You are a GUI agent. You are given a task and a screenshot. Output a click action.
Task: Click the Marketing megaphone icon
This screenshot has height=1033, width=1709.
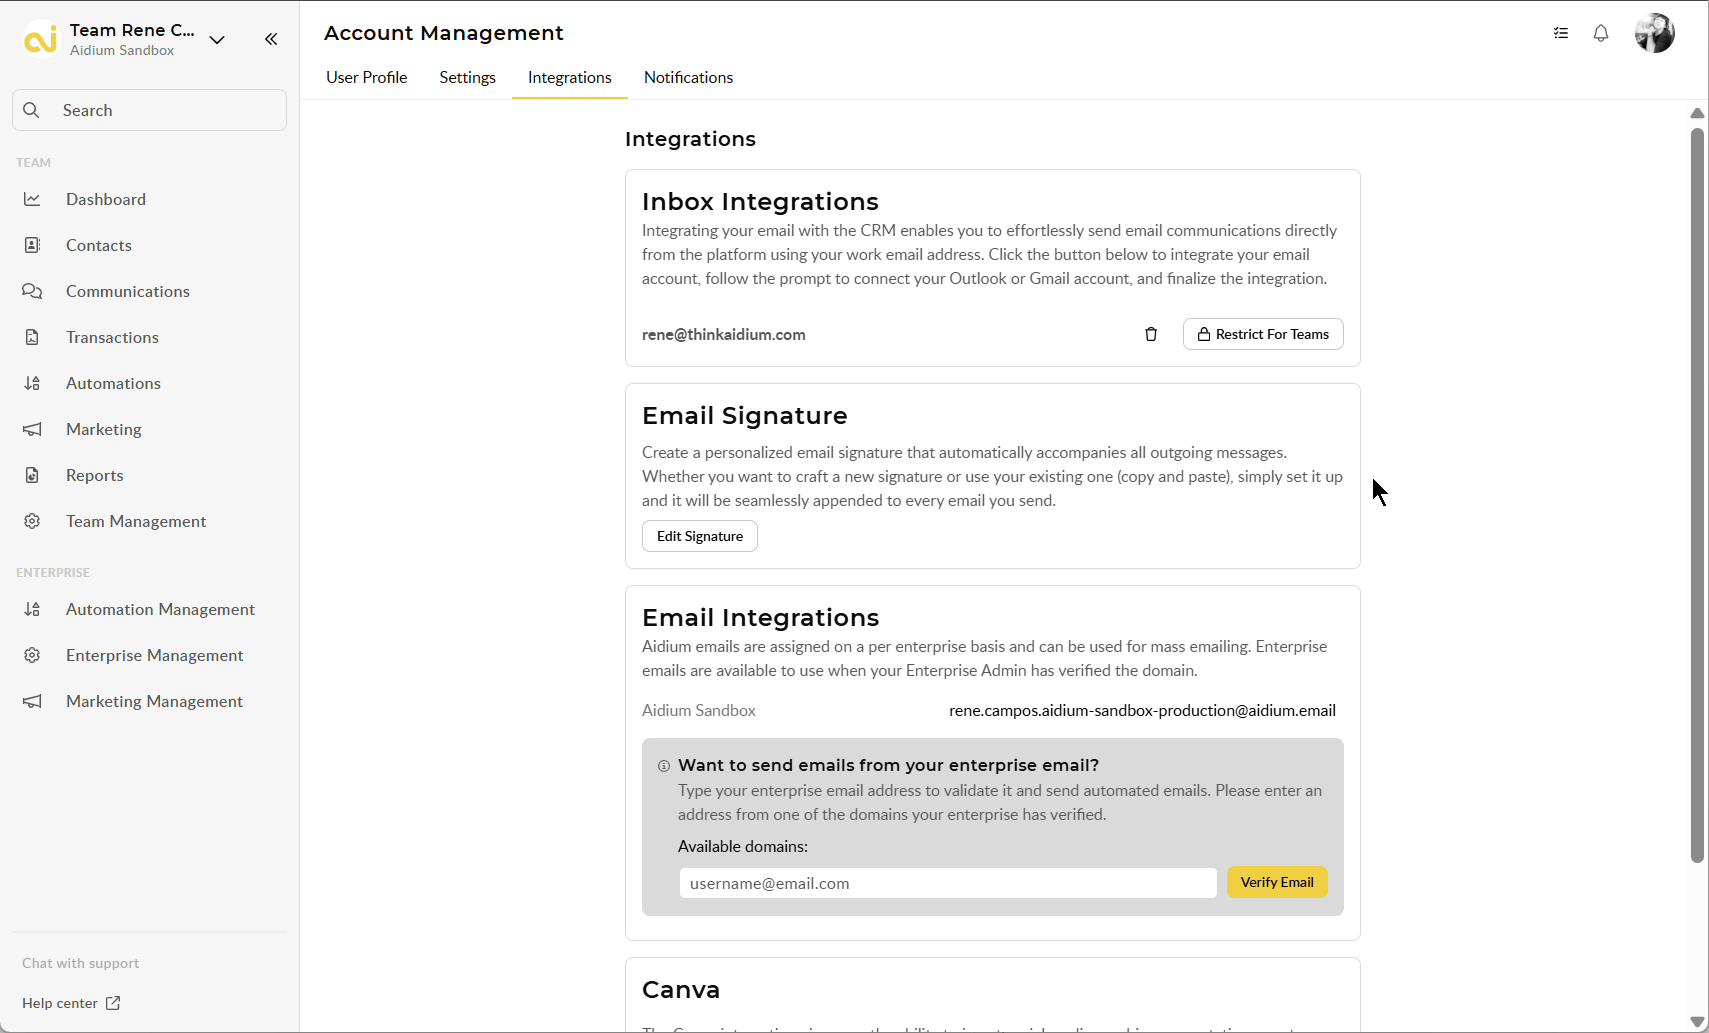[32, 429]
